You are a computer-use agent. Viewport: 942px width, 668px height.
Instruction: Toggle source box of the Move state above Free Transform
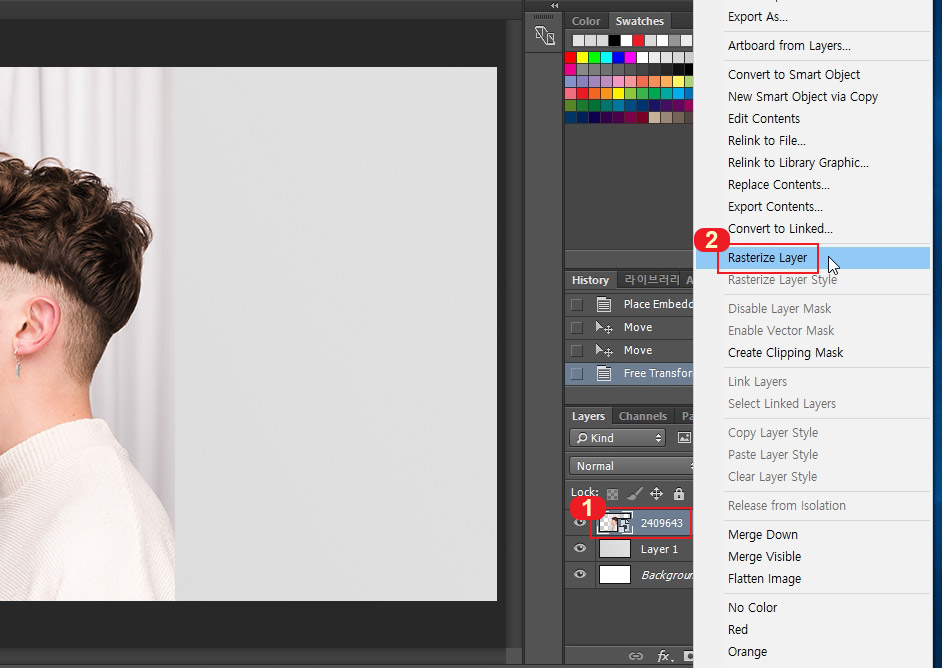click(x=577, y=350)
